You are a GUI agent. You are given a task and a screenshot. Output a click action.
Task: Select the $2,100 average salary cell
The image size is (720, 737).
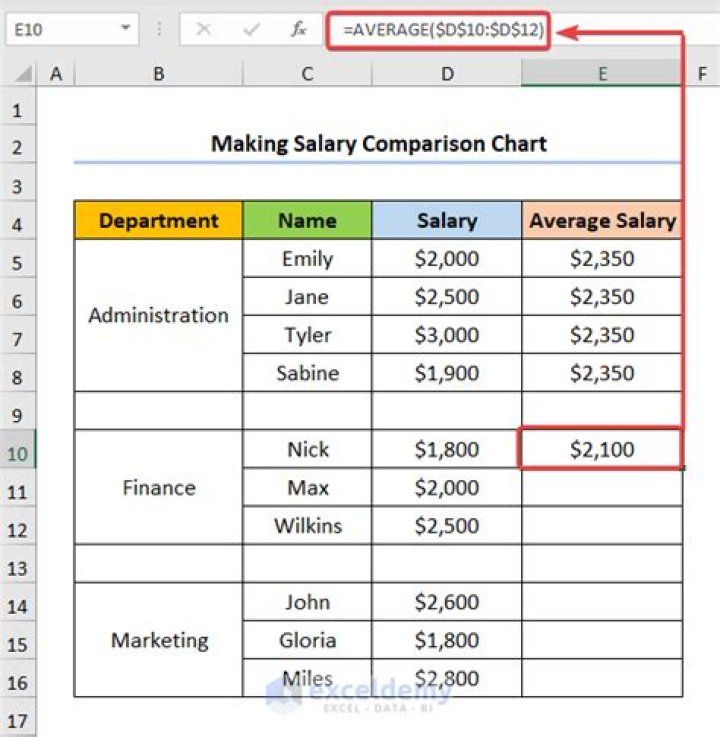pyautogui.click(x=601, y=450)
